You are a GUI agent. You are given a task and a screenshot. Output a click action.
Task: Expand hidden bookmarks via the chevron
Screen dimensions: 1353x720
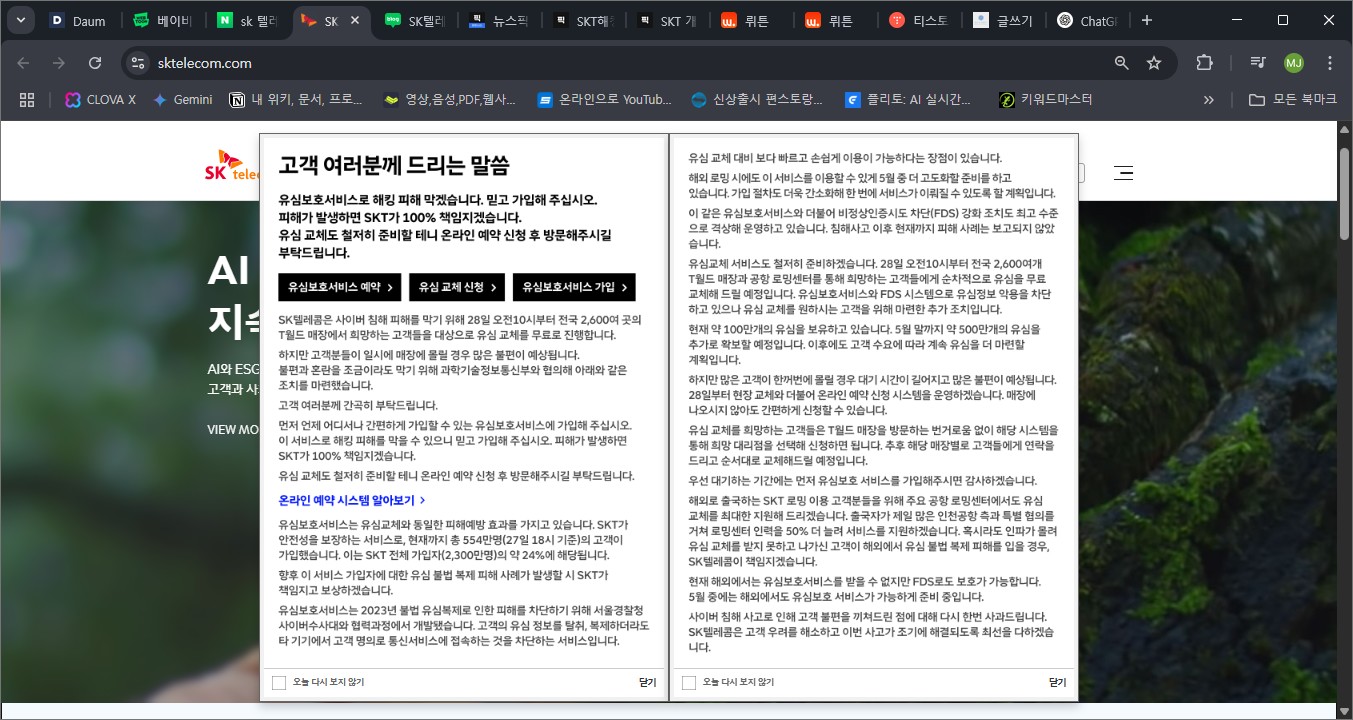pos(1208,99)
